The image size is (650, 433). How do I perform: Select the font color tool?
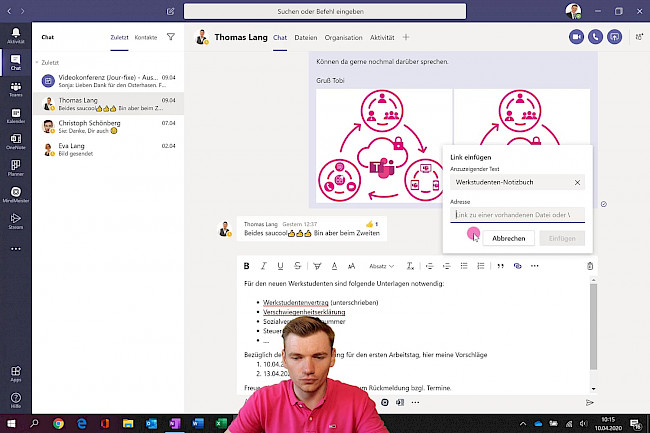[334, 266]
